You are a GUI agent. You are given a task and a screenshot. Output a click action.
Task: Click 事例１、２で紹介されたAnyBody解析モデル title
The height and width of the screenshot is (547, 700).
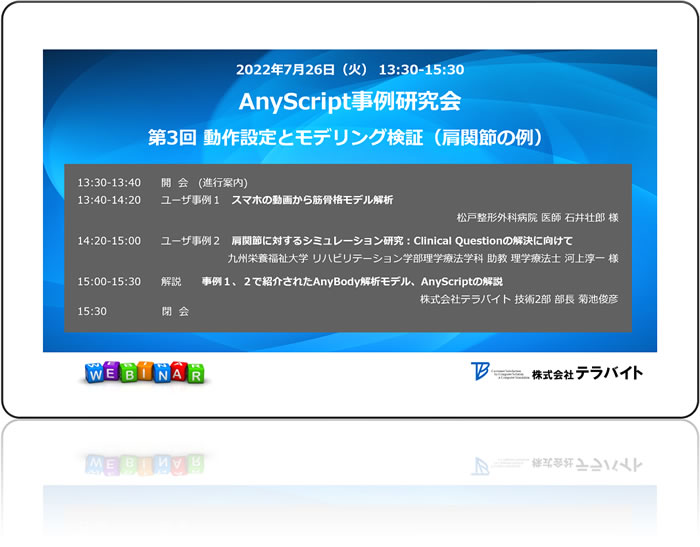coord(352,281)
